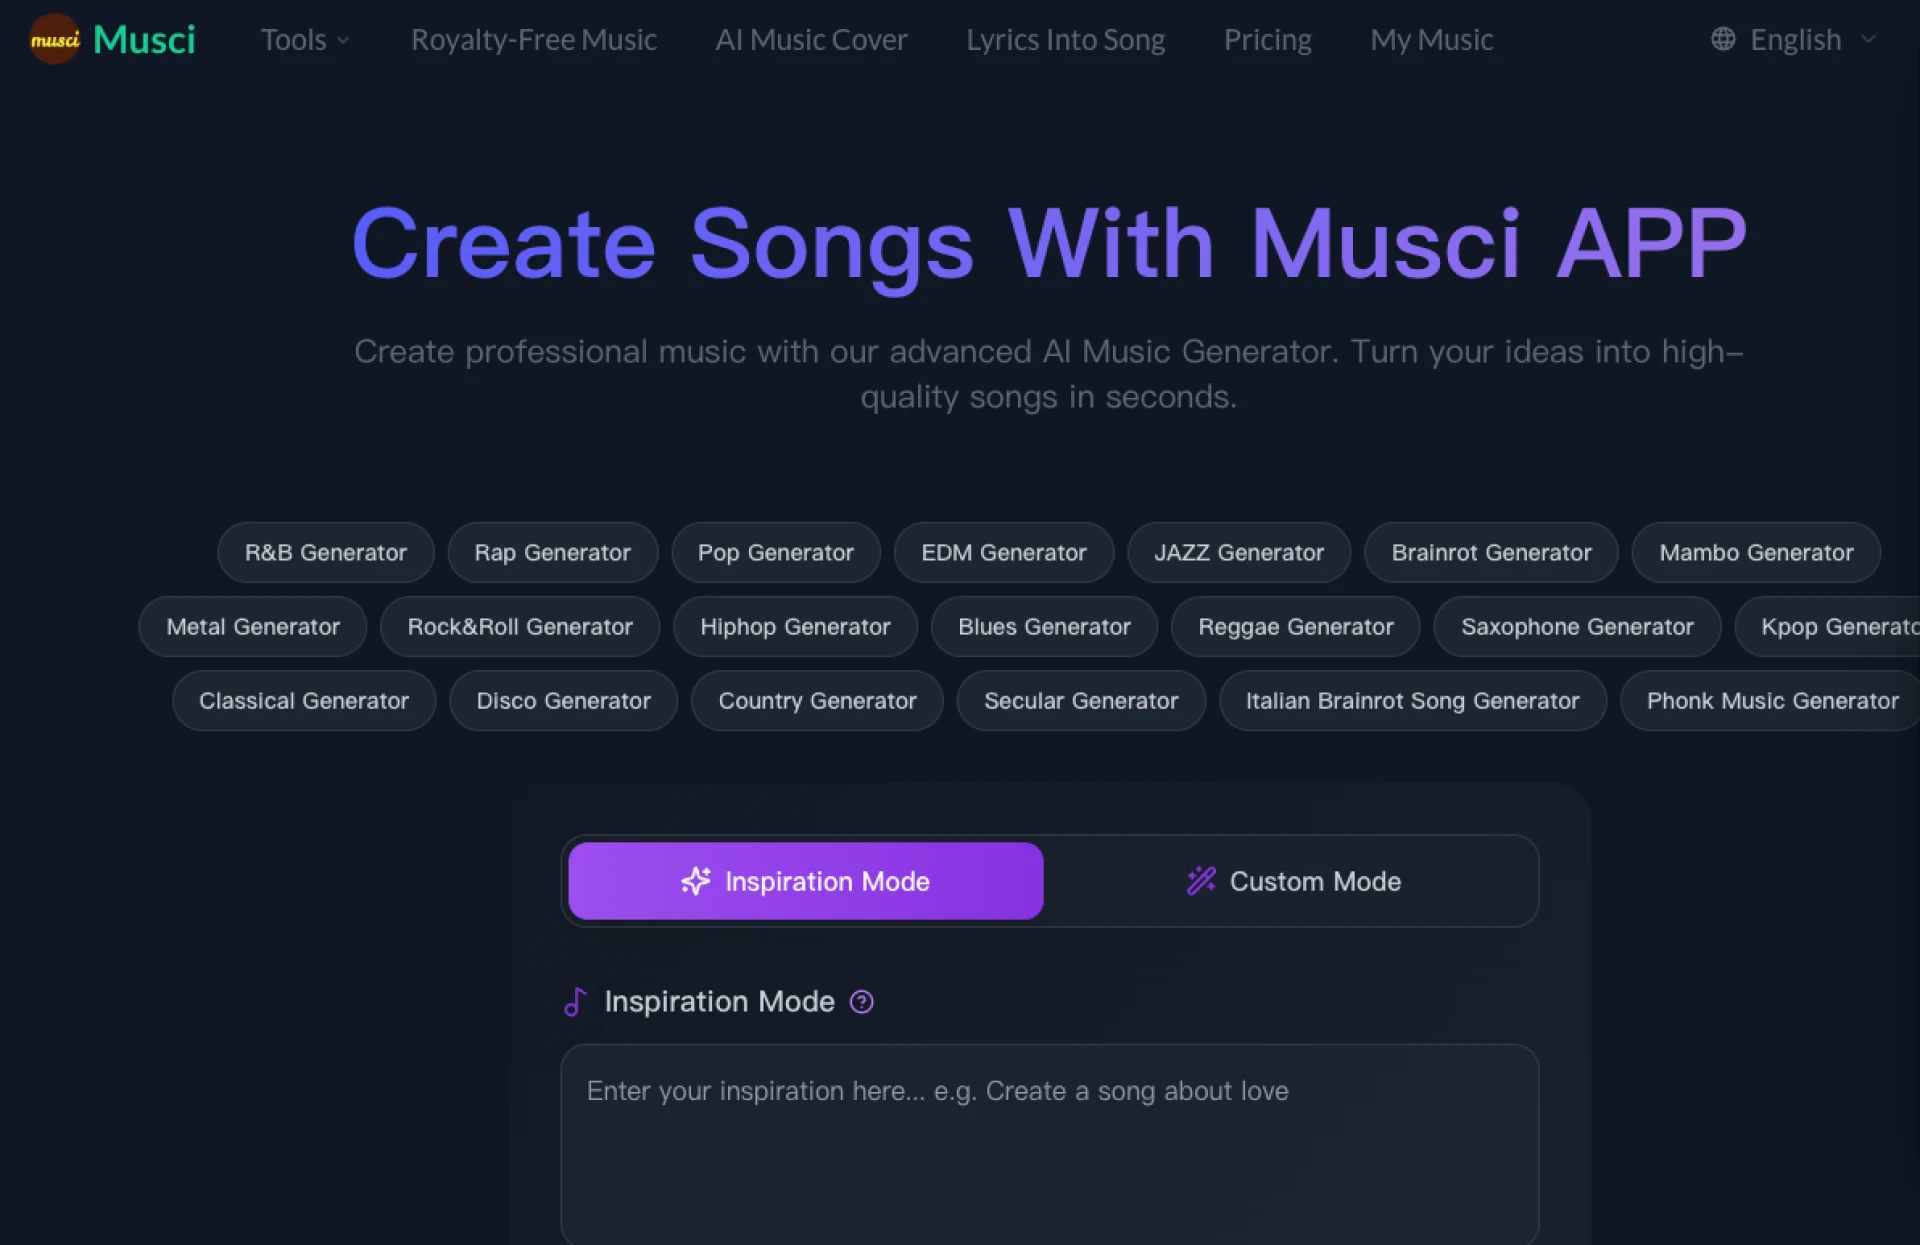Viewport: 1920px width, 1245px height.
Task: Open Royalty-Free Music page
Action: (x=533, y=40)
